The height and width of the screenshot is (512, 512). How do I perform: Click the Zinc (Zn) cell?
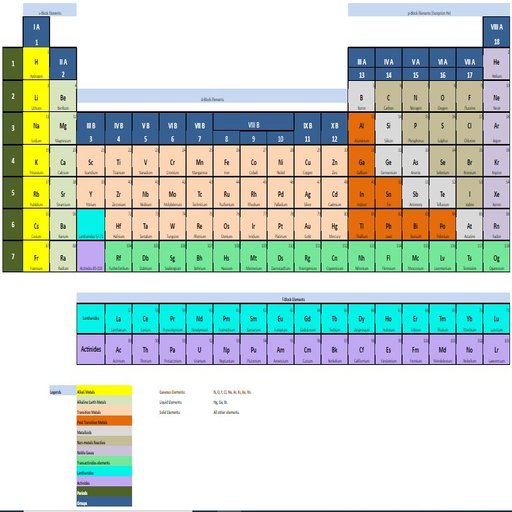[334, 160]
